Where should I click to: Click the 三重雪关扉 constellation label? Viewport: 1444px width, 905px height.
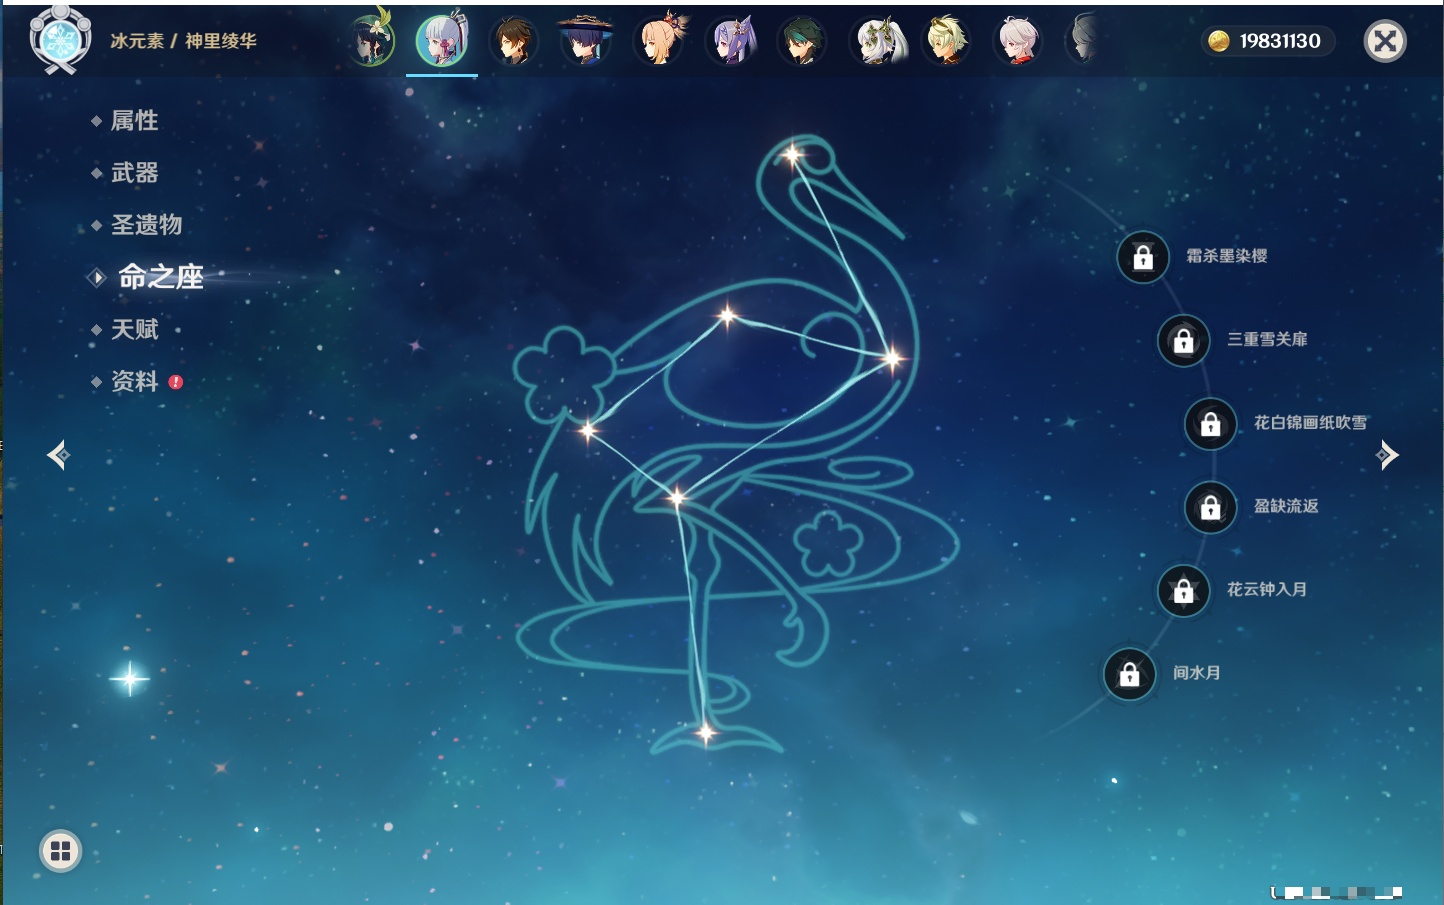click(x=1267, y=339)
